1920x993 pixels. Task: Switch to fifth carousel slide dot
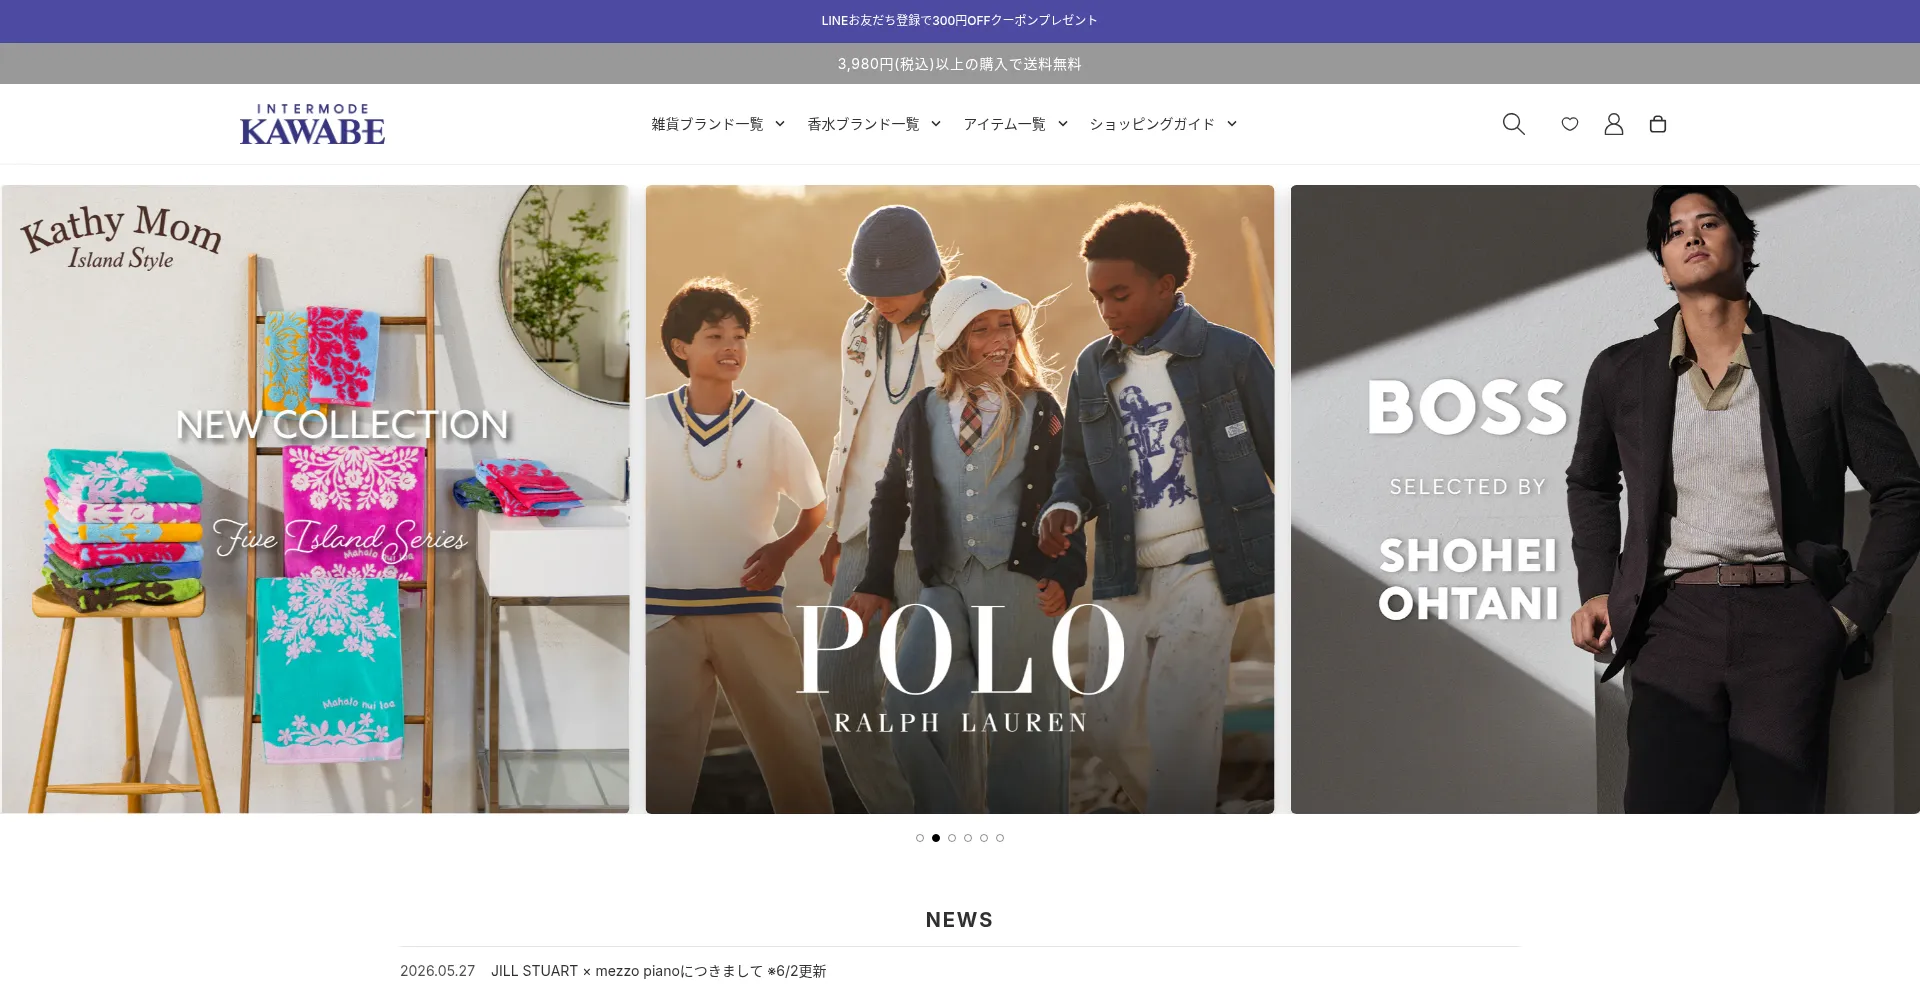(984, 838)
